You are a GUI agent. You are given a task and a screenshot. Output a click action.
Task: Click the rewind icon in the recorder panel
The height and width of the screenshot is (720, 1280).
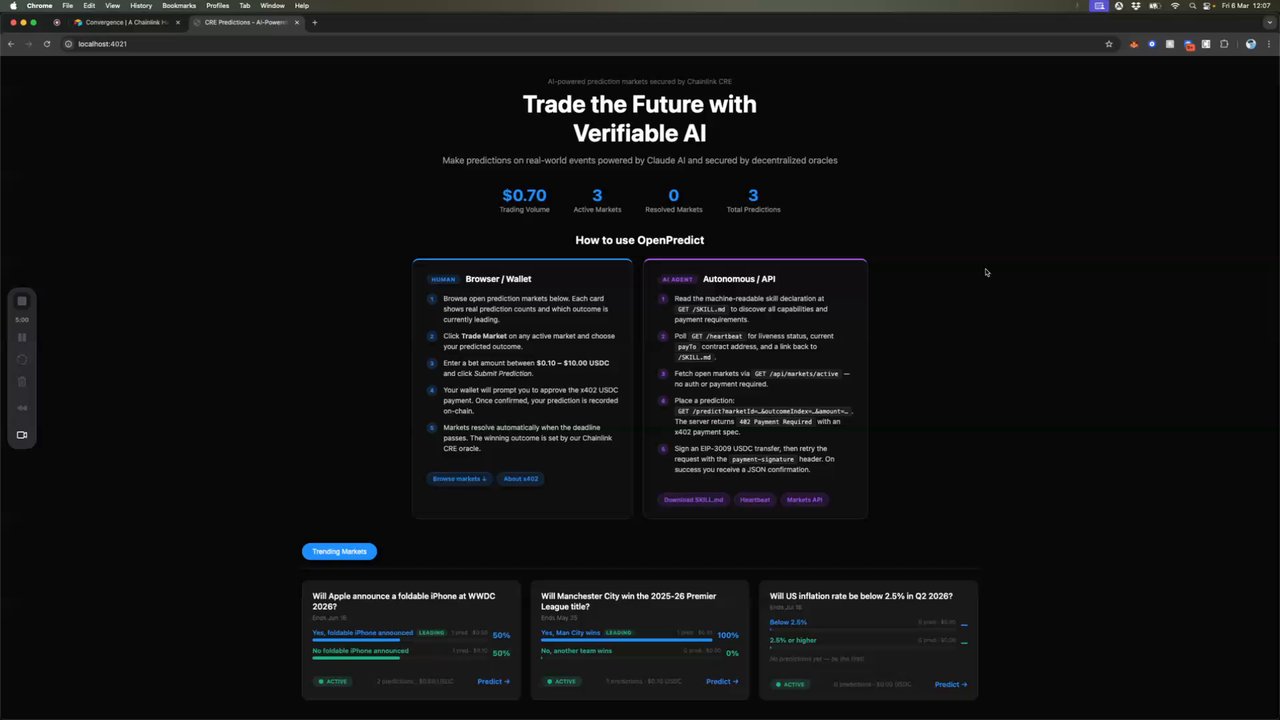22,408
